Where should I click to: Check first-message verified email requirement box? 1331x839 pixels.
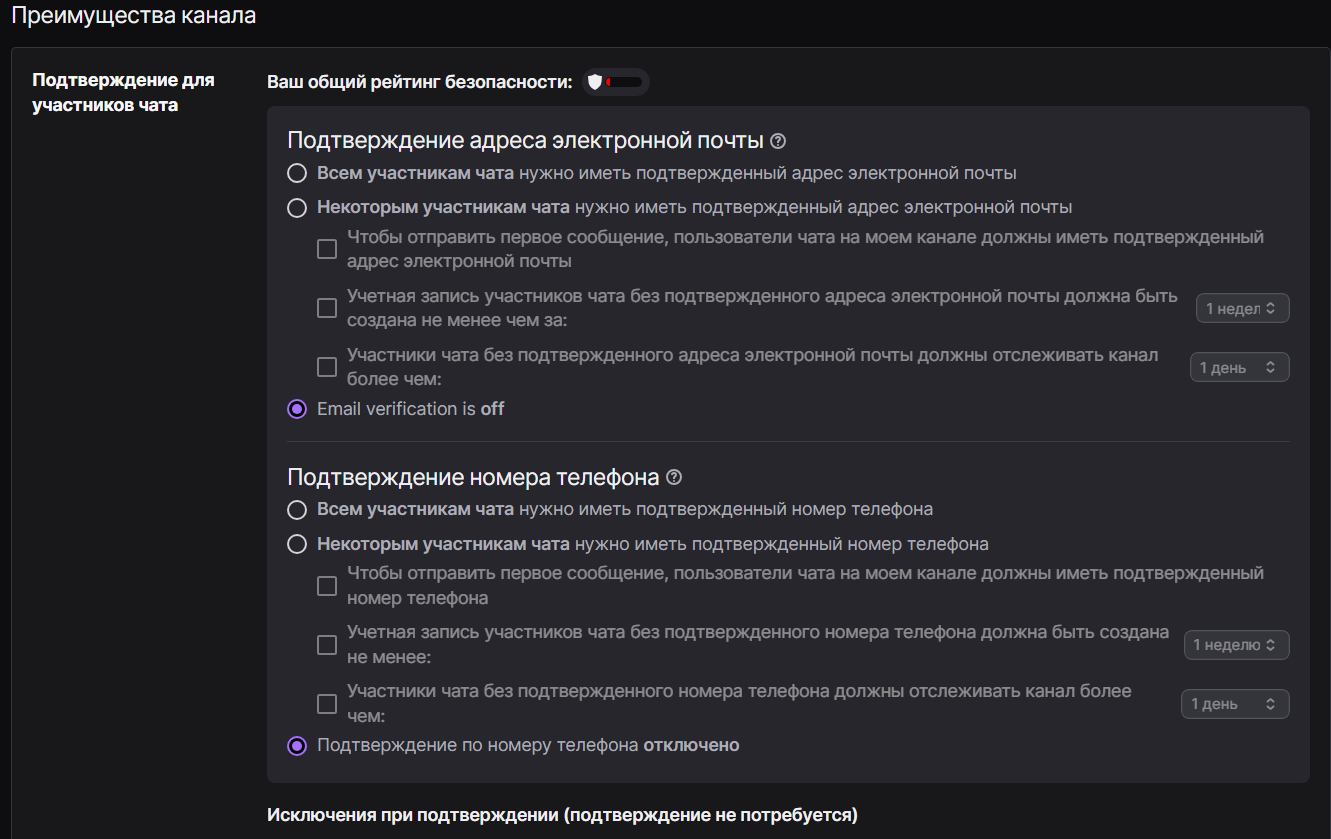327,249
